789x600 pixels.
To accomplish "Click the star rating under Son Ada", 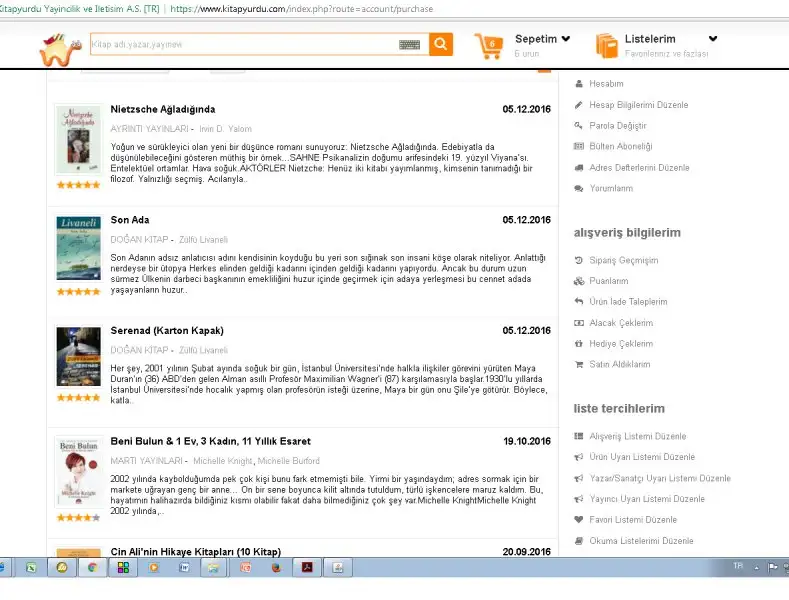I will coord(78,291).
